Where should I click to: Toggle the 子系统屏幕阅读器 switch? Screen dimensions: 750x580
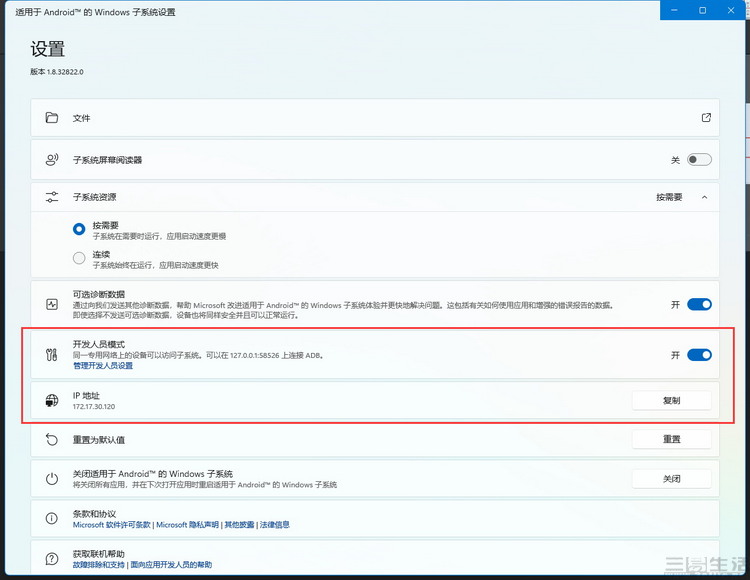tap(699, 160)
